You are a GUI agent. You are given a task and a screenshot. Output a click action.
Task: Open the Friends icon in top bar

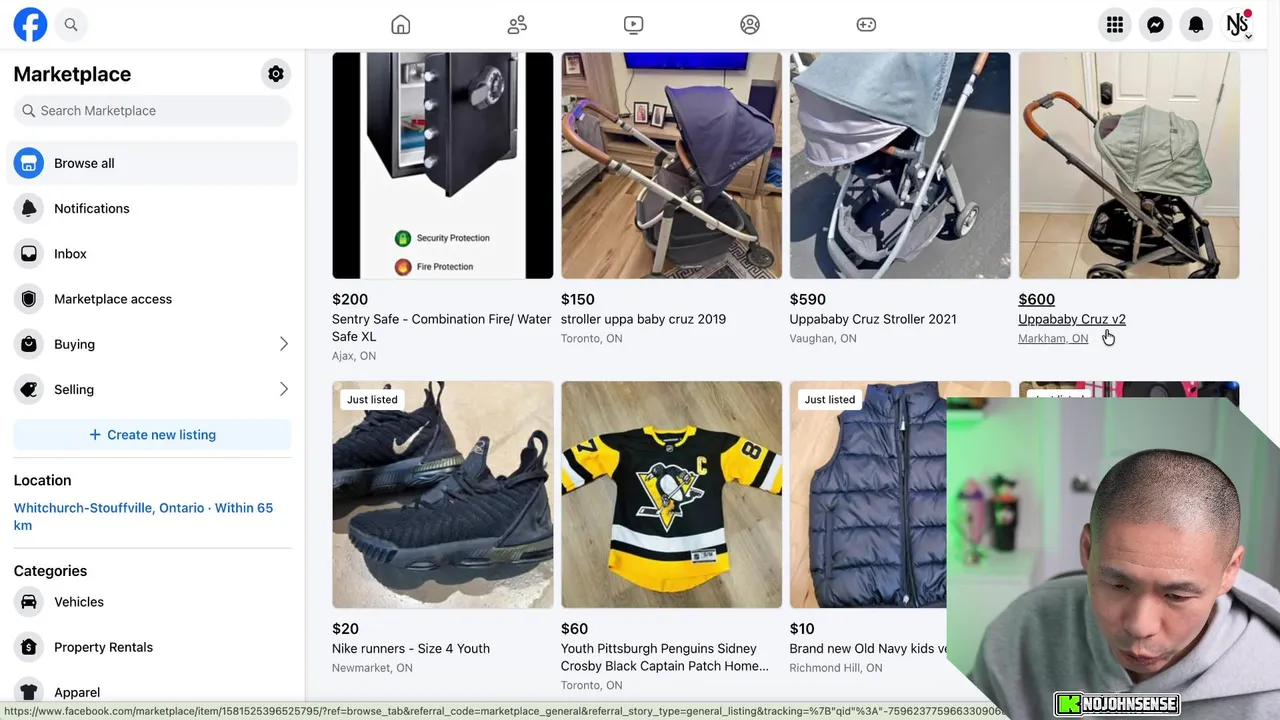pos(517,25)
